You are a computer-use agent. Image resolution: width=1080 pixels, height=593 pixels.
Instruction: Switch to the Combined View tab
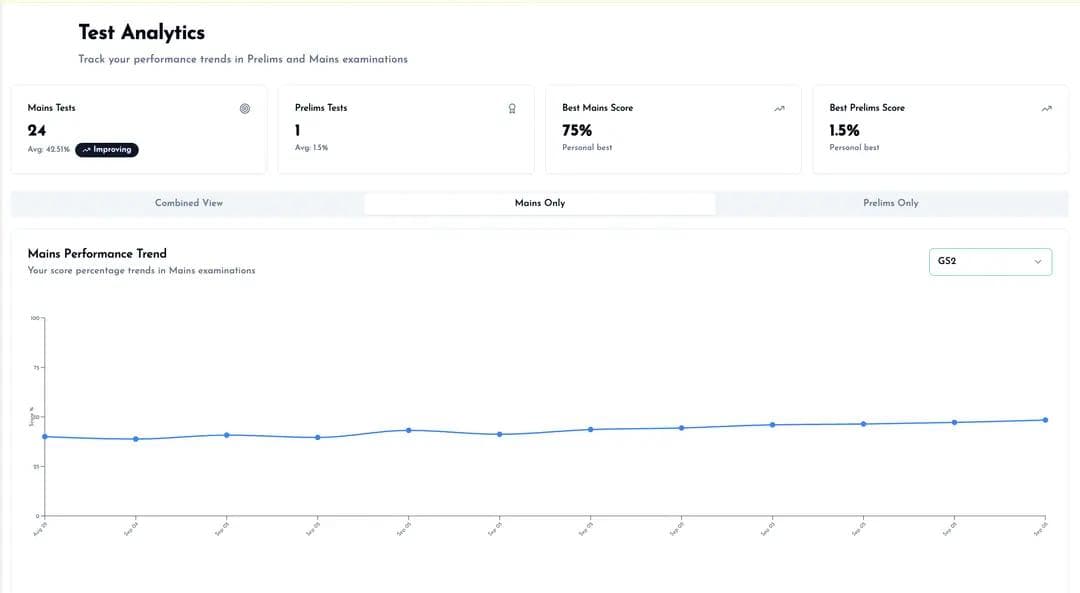click(189, 202)
